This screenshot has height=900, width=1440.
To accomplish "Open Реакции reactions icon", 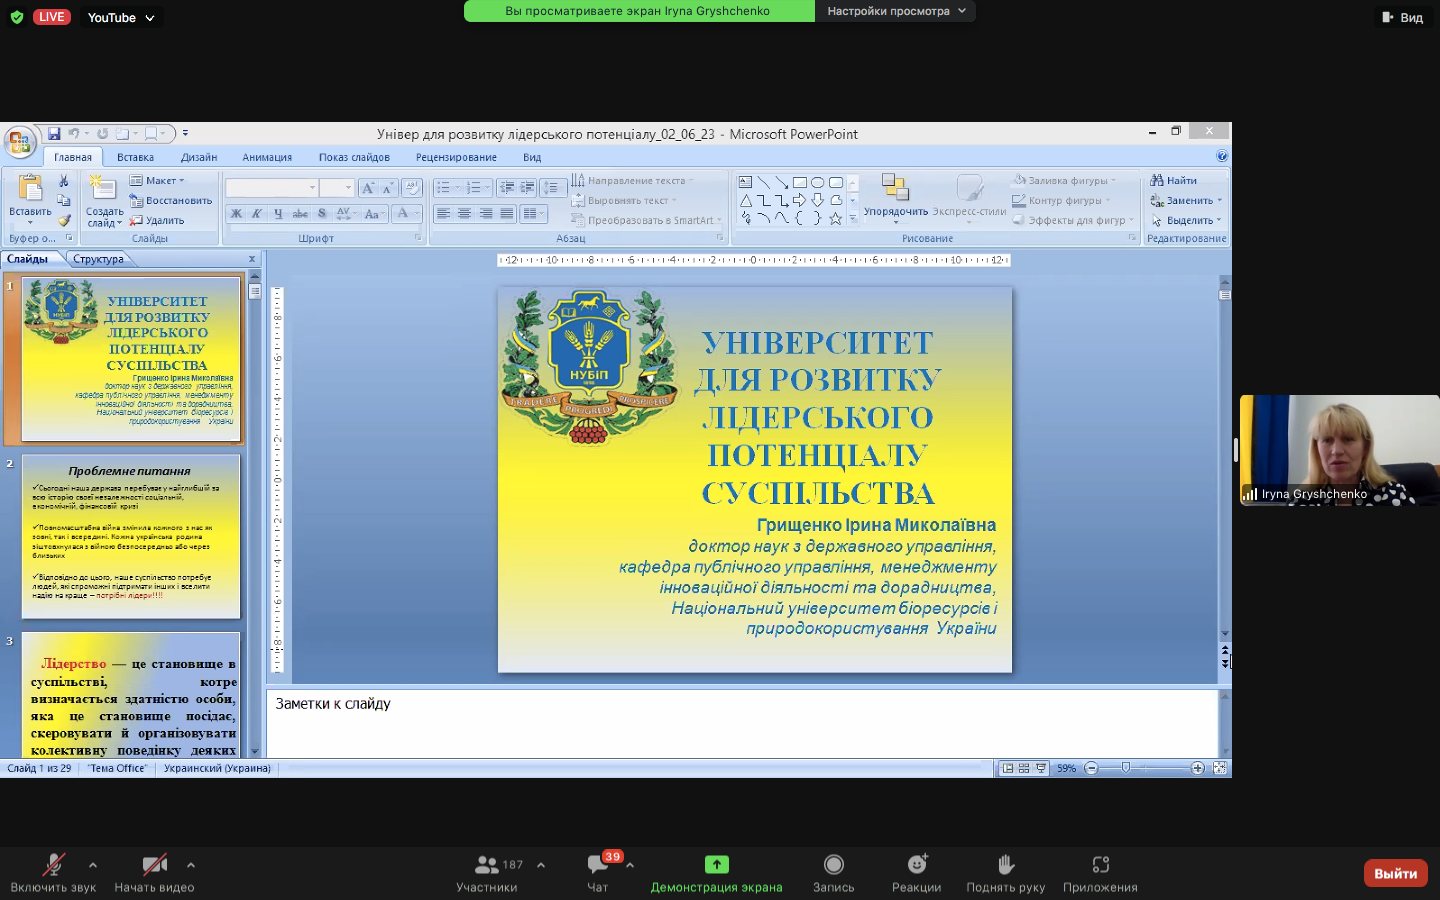I will click(916, 865).
